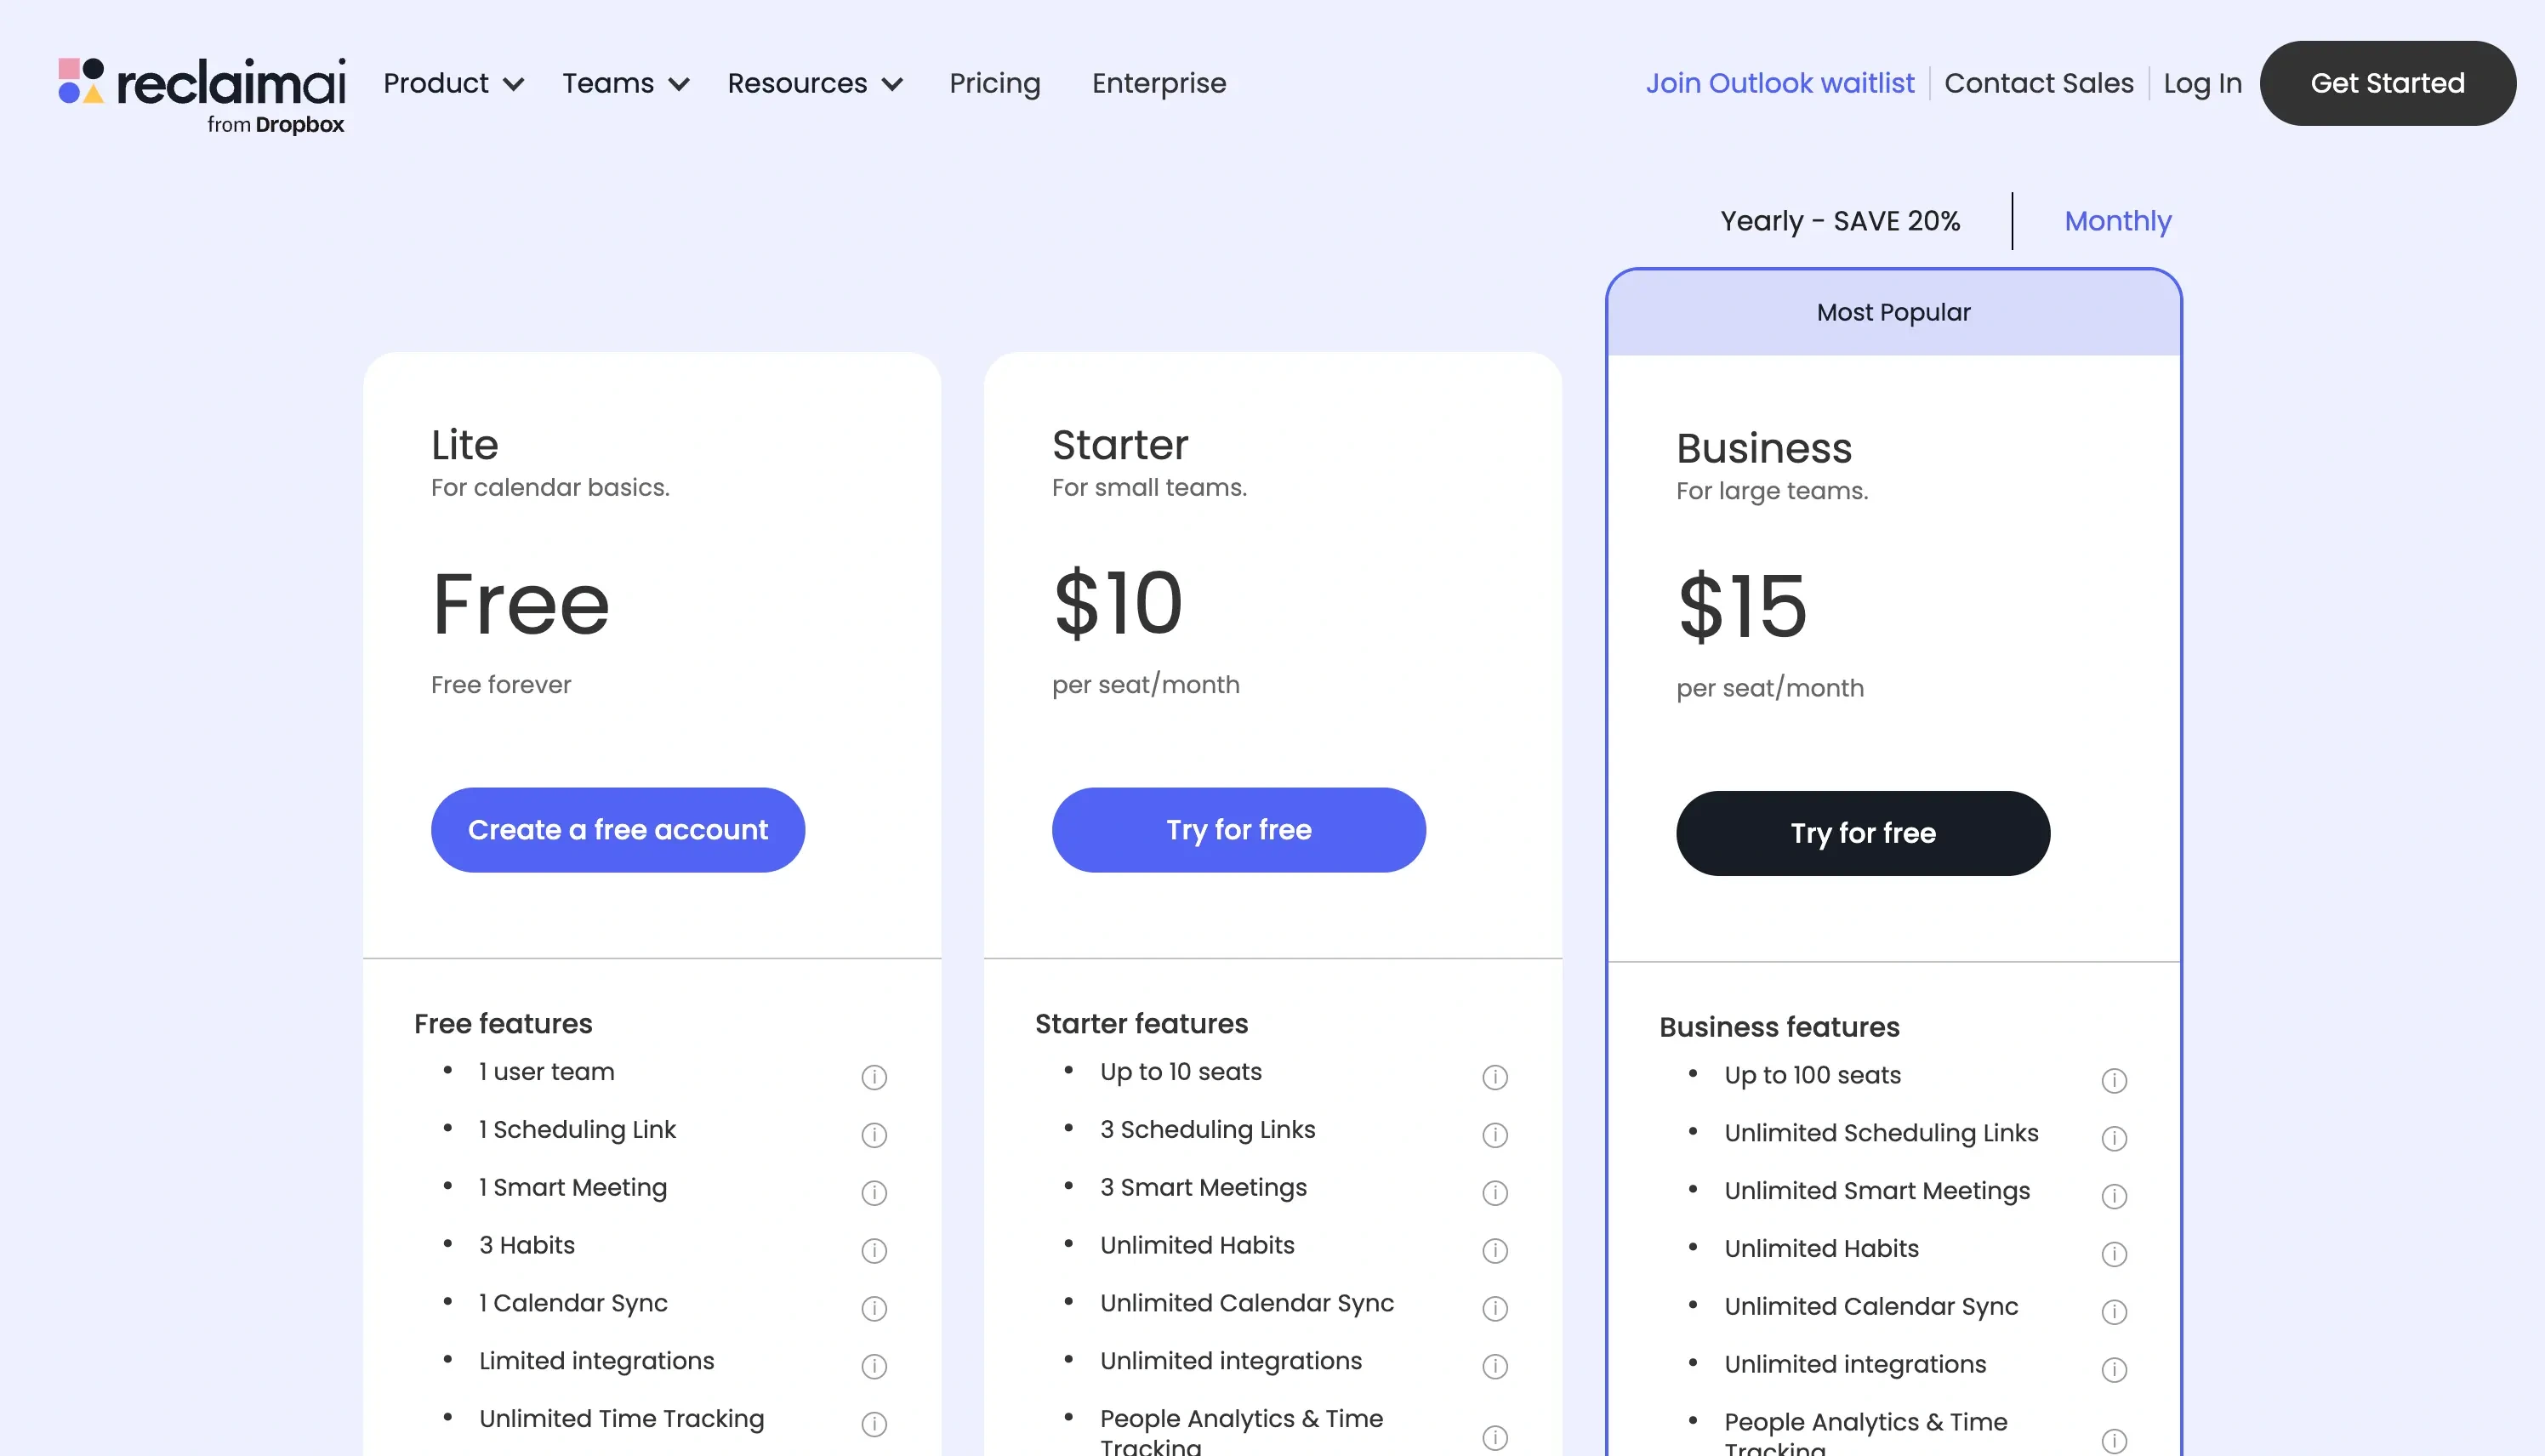Click Get Started button top right
Viewport: 2545px width, 1456px height.
click(2388, 82)
